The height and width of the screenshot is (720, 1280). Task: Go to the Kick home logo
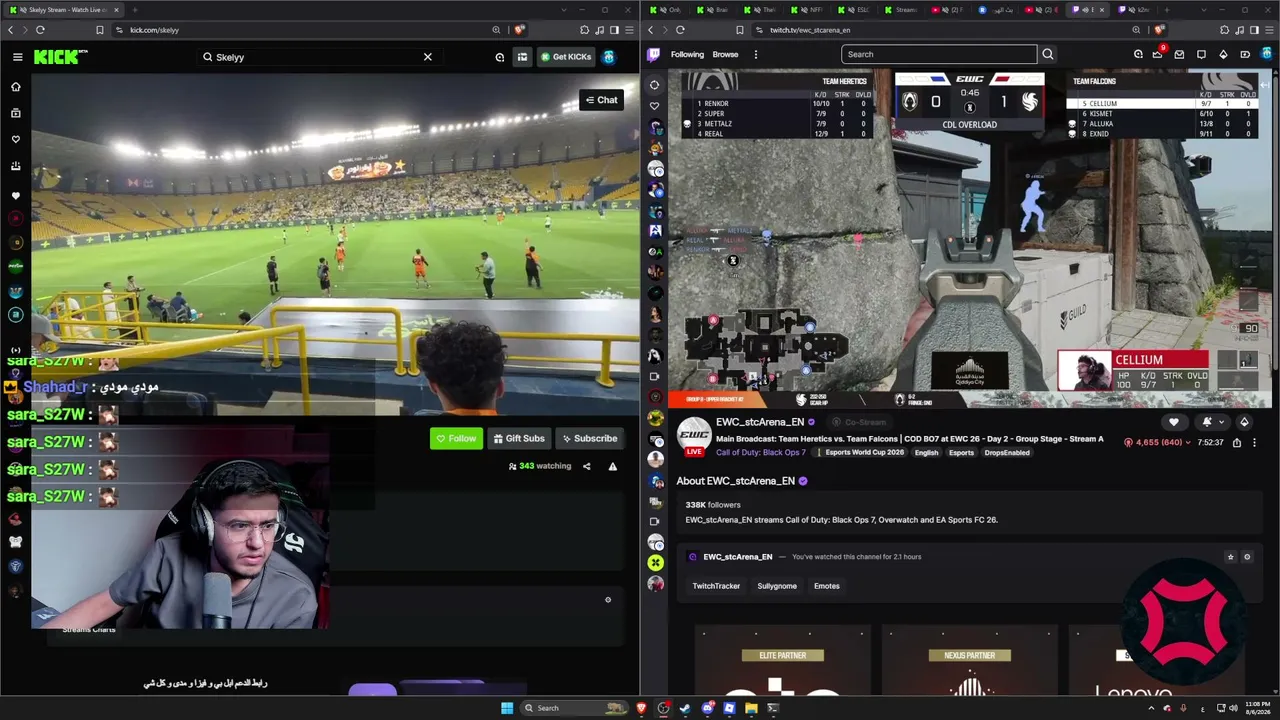60,57
